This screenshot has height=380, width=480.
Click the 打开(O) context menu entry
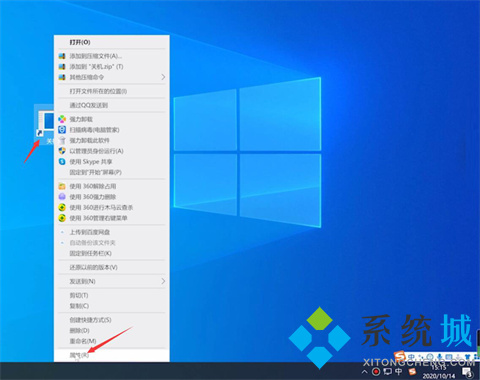112,42
